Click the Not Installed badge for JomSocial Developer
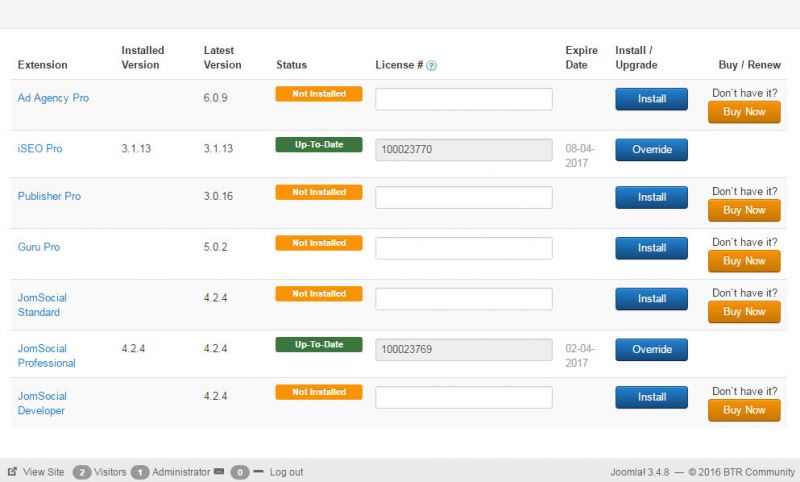The height and width of the screenshot is (482, 800). (319, 392)
